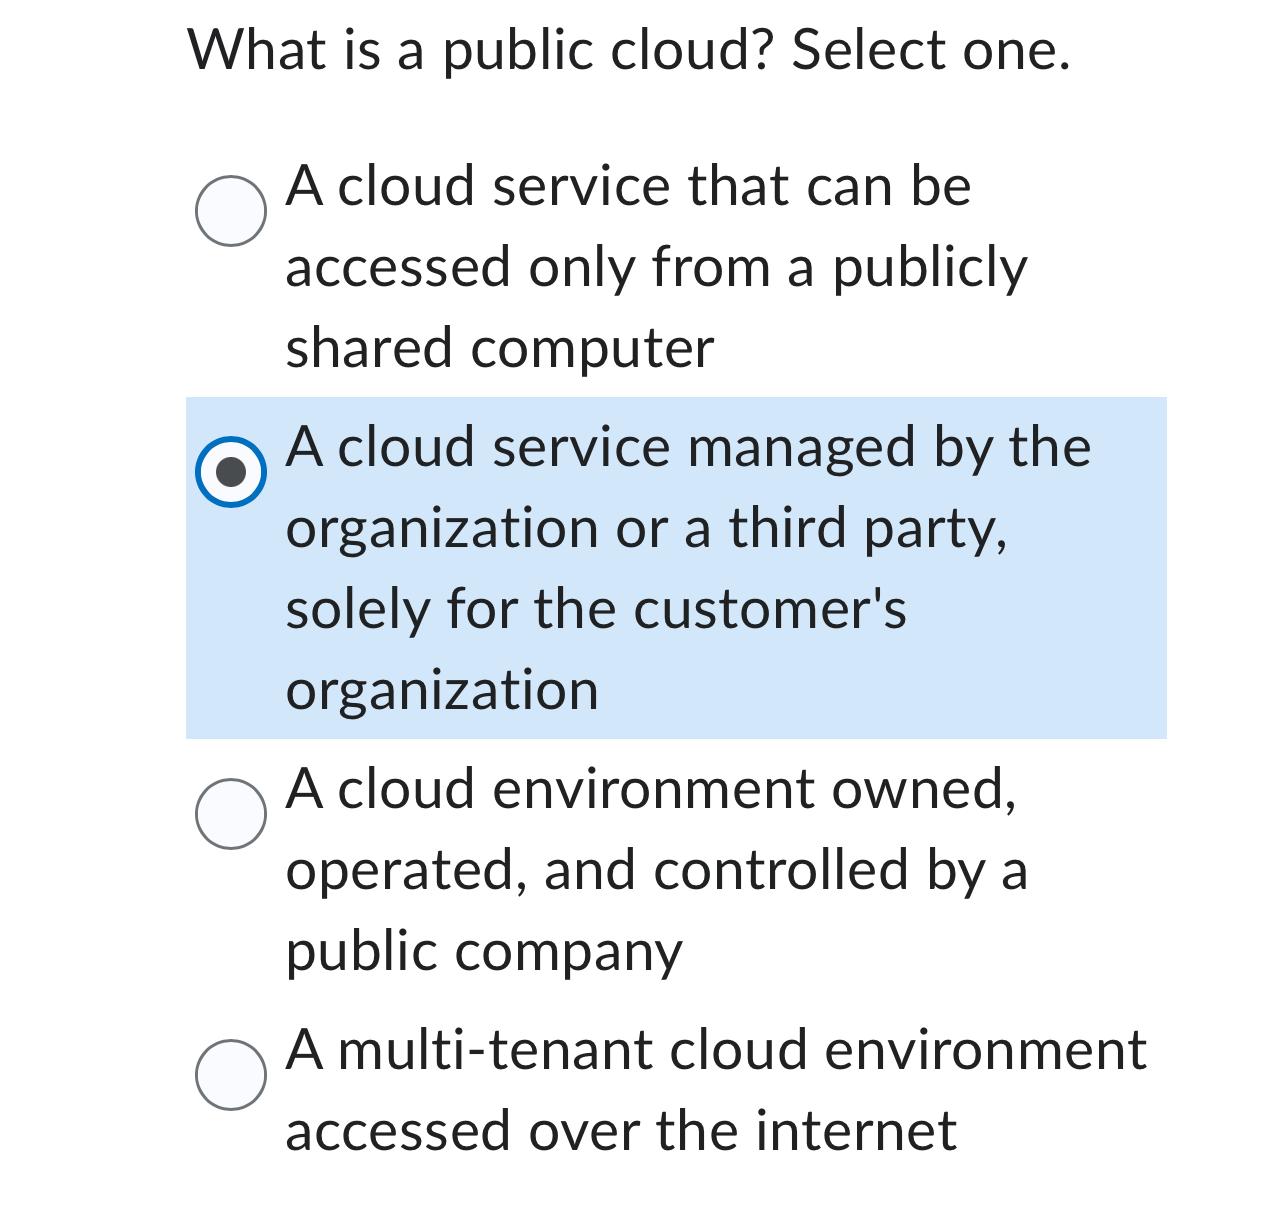Viewport: 1284px width, 1223px height.
Task: Choose the currently selected second radio button
Action: click(x=232, y=472)
